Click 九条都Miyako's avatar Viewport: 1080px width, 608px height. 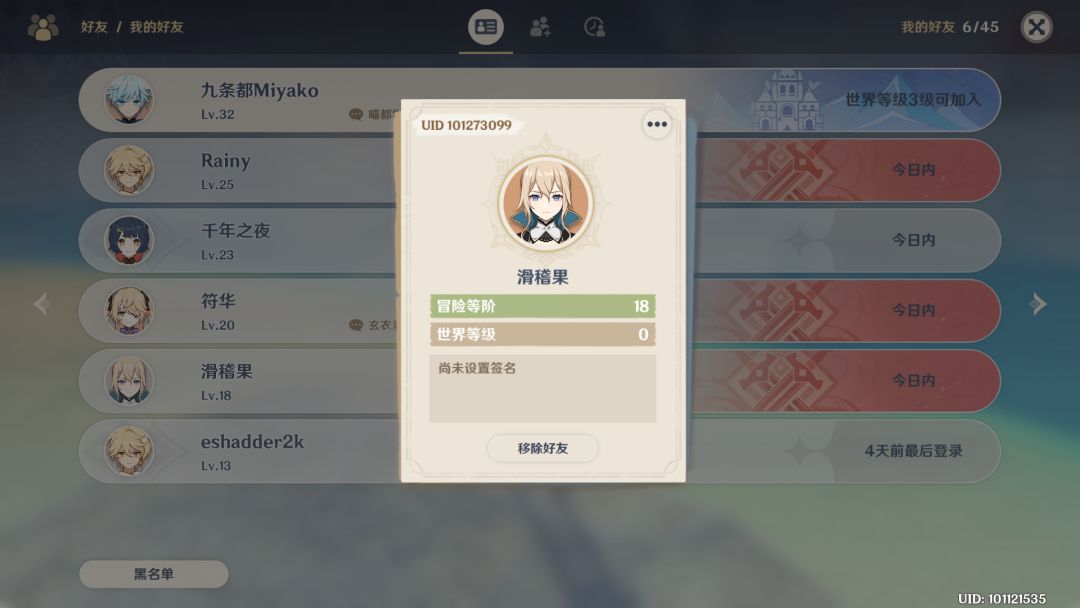[129, 99]
